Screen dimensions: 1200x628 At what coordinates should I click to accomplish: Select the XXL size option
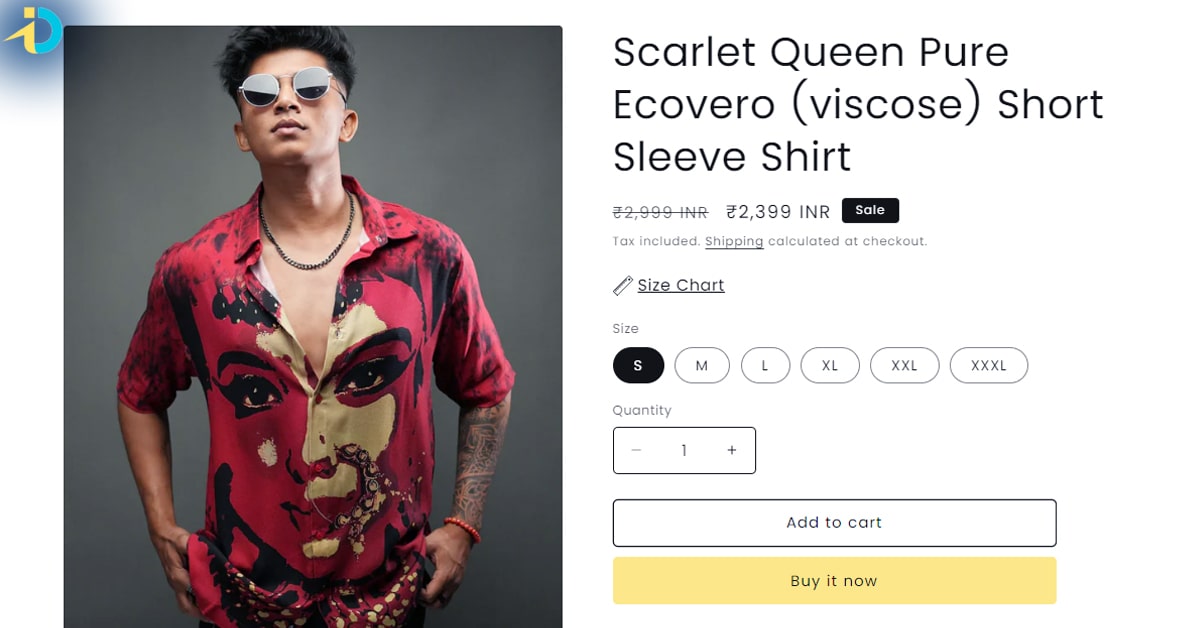click(x=904, y=366)
